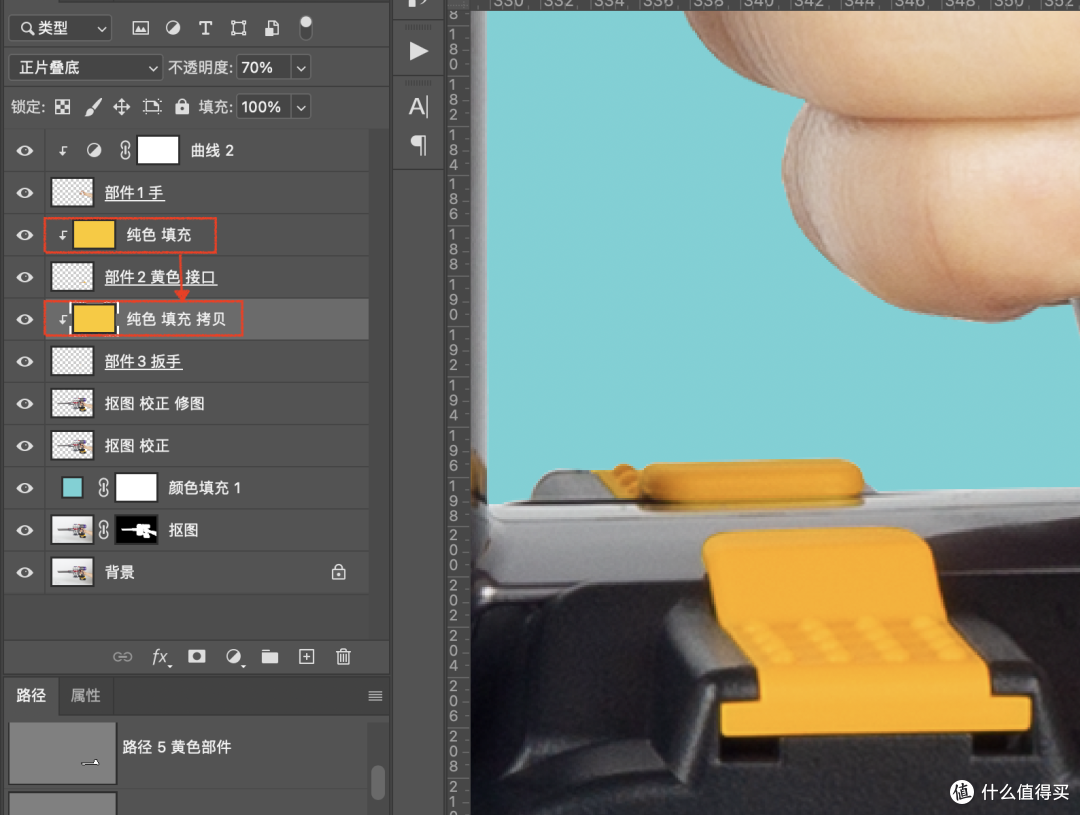
Task: Add a layer mask
Action: 197,657
